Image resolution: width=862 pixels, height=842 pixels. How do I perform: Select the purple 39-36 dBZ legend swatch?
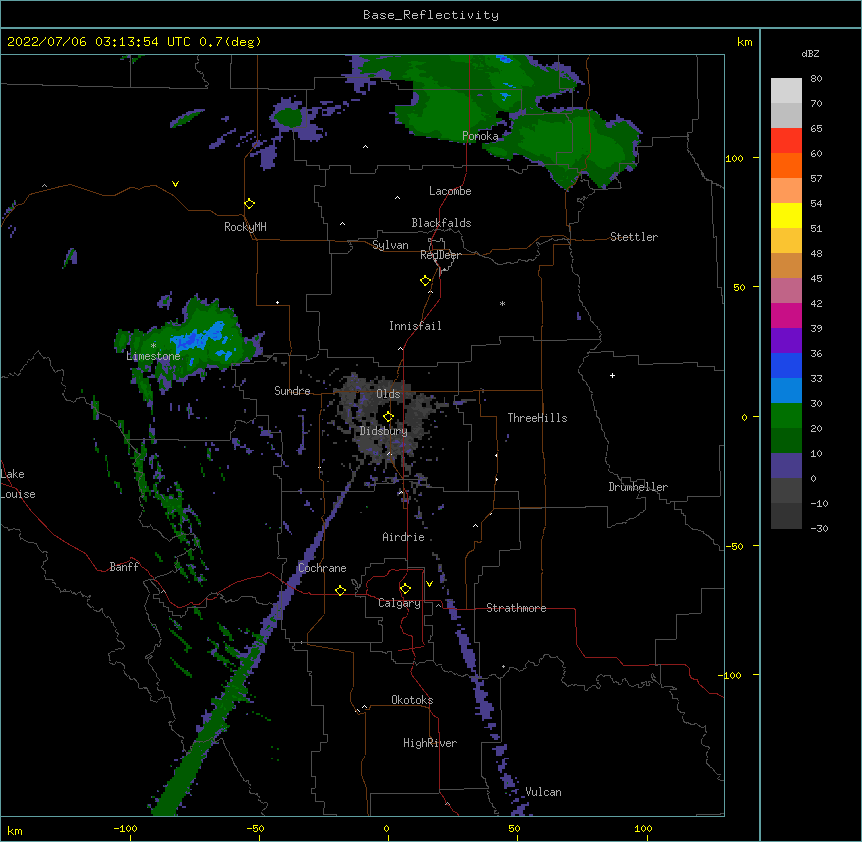[786, 341]
